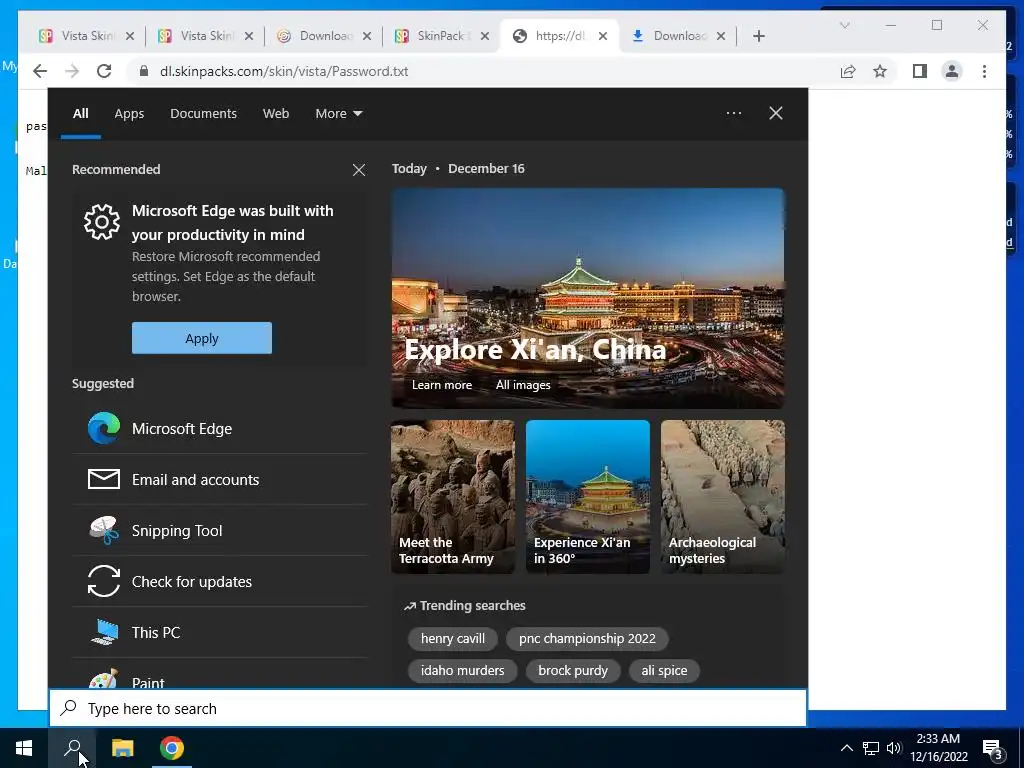Search trending idaho murders
This screenshot has height=768, width=1024.
pyautogui.click(x=462, y=671)
